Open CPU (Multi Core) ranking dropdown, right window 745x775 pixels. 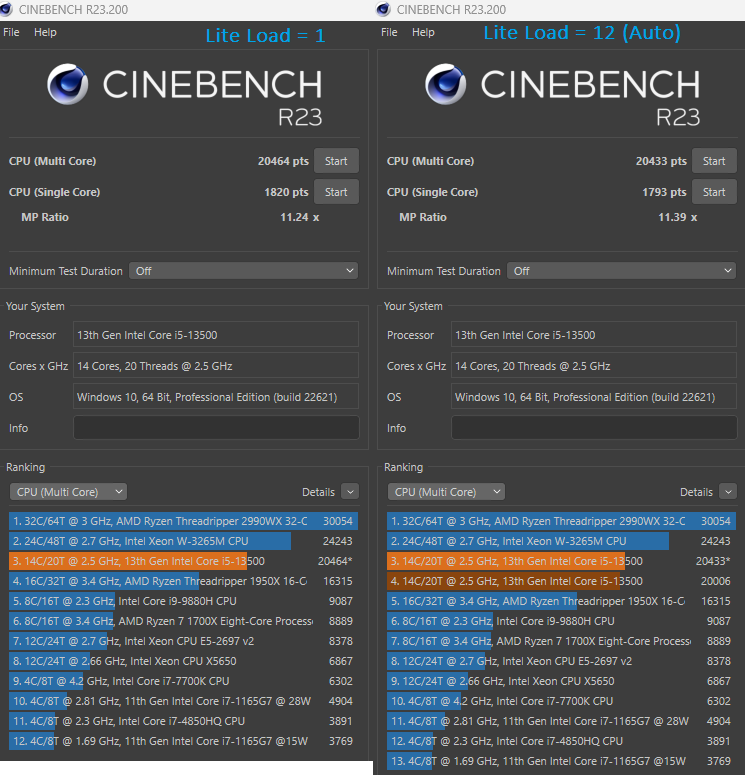pyautogui.click(x=446, y=492)
